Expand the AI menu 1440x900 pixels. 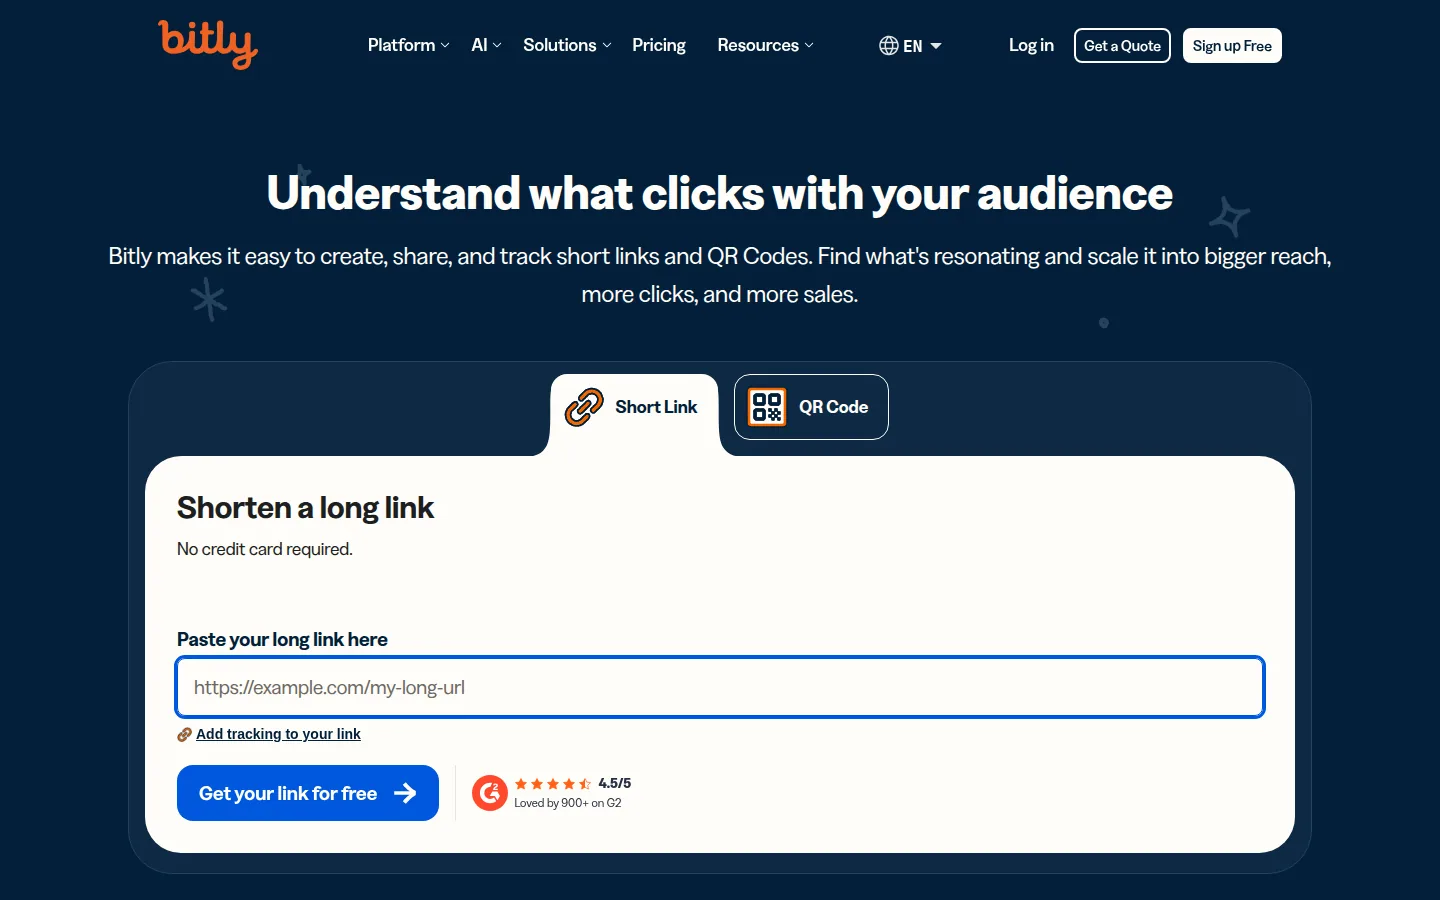(x=486, y=45)
